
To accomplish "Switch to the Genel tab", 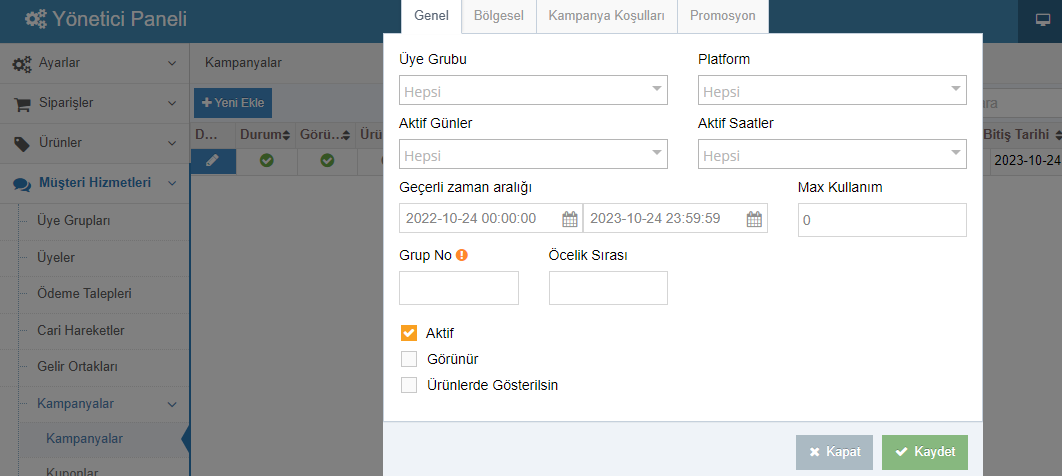I will [x=431, y=16].
